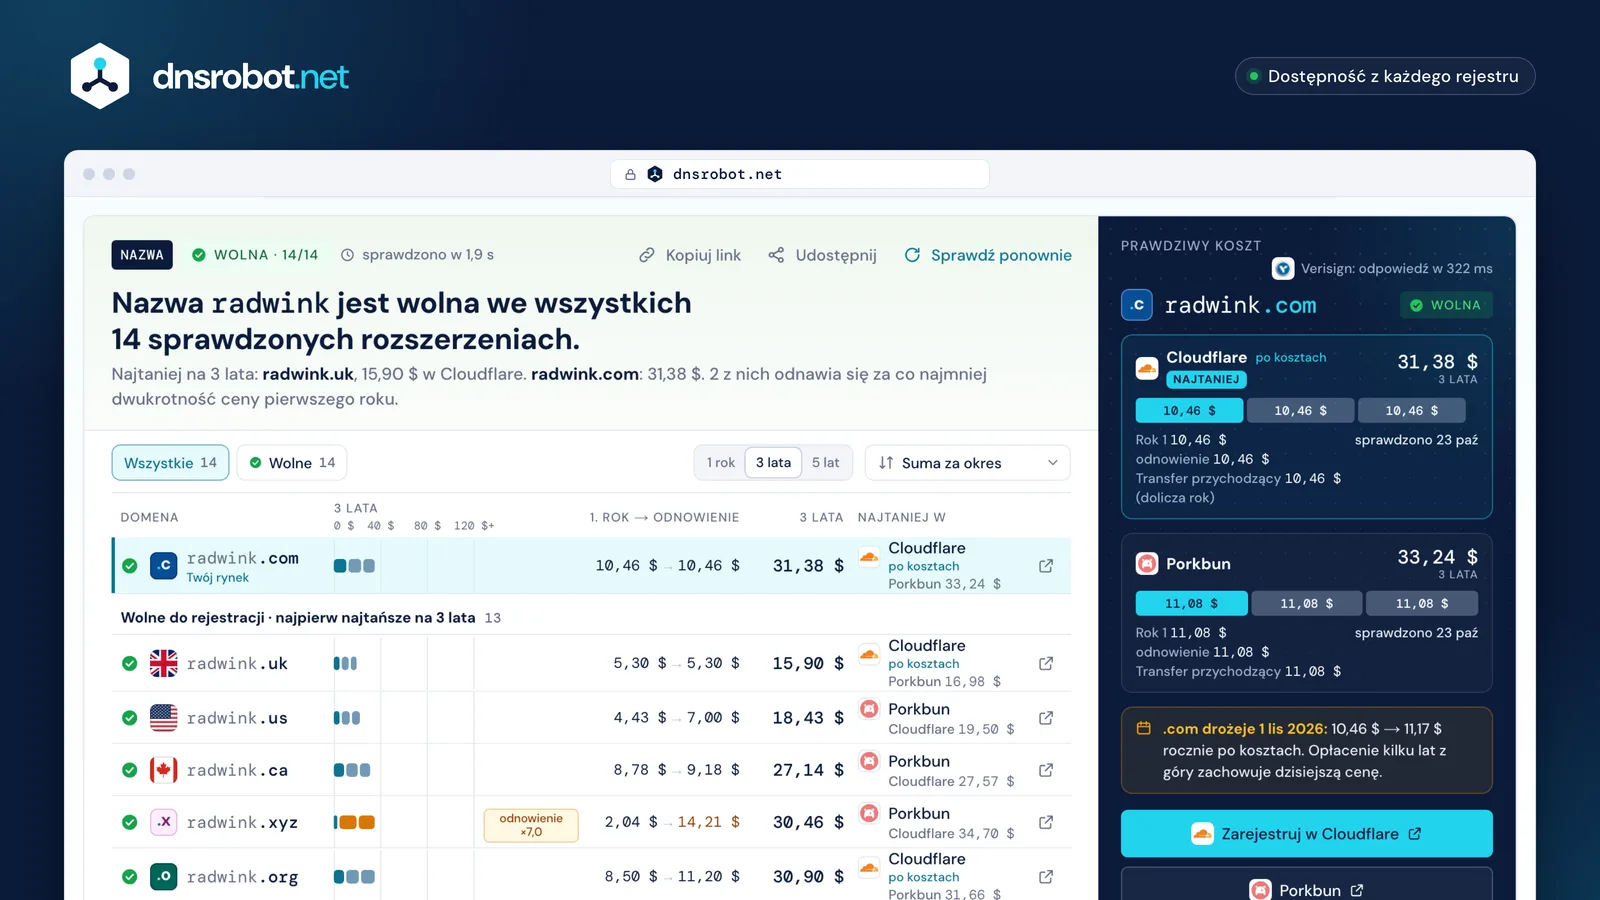Image resolution: width=1600 pixels, height=900 pixels.
Task: Click the Cloudflare logo in the cost card
Action: click(x=1147, y=368)
